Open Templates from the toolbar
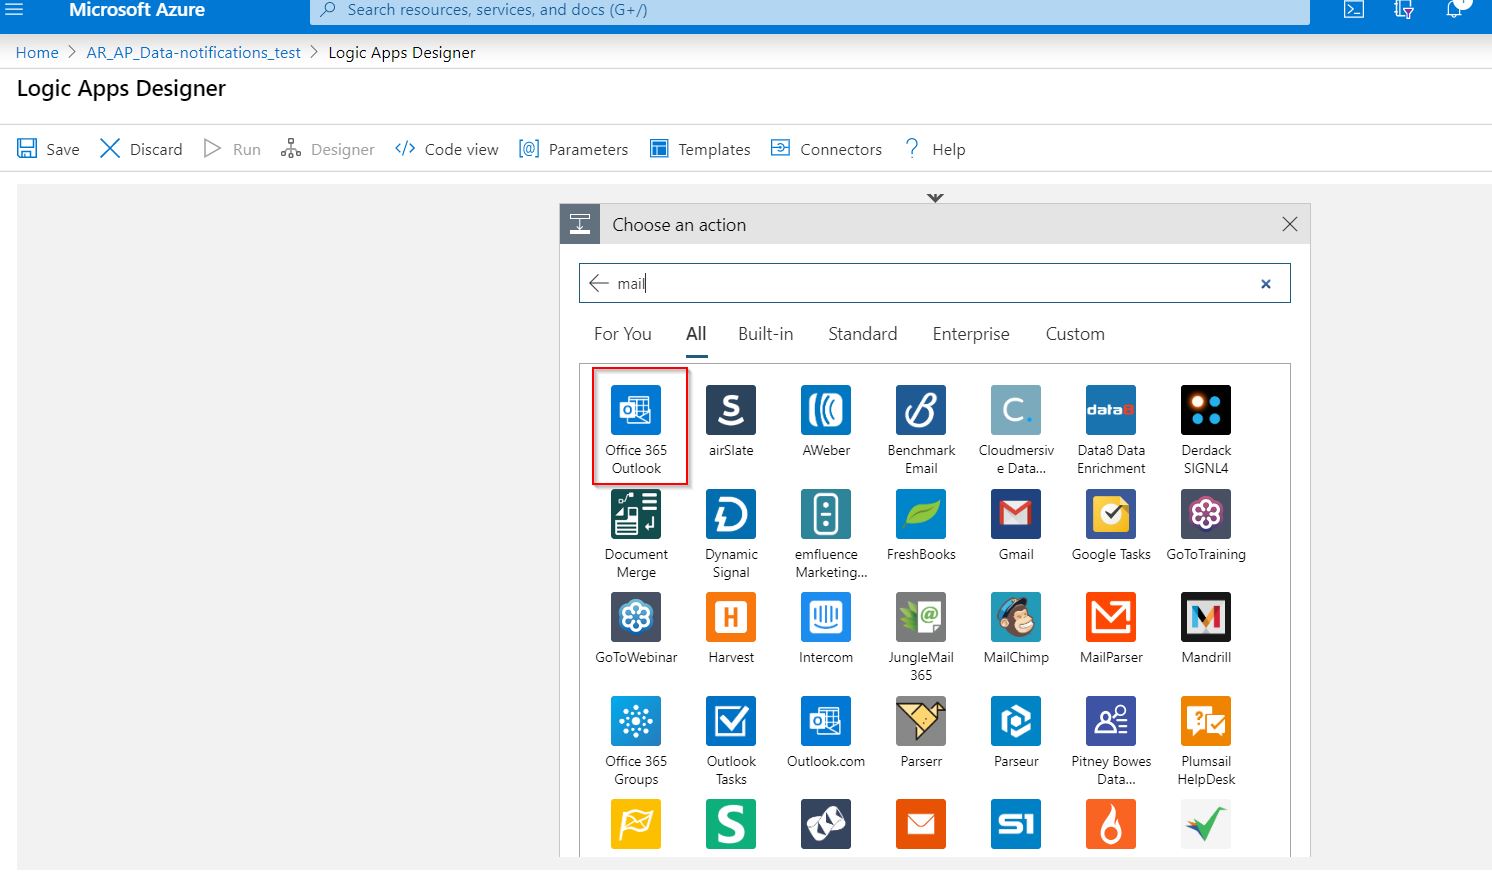The image size is (1492, 893). pyautogui.click(x=700, y=149)
